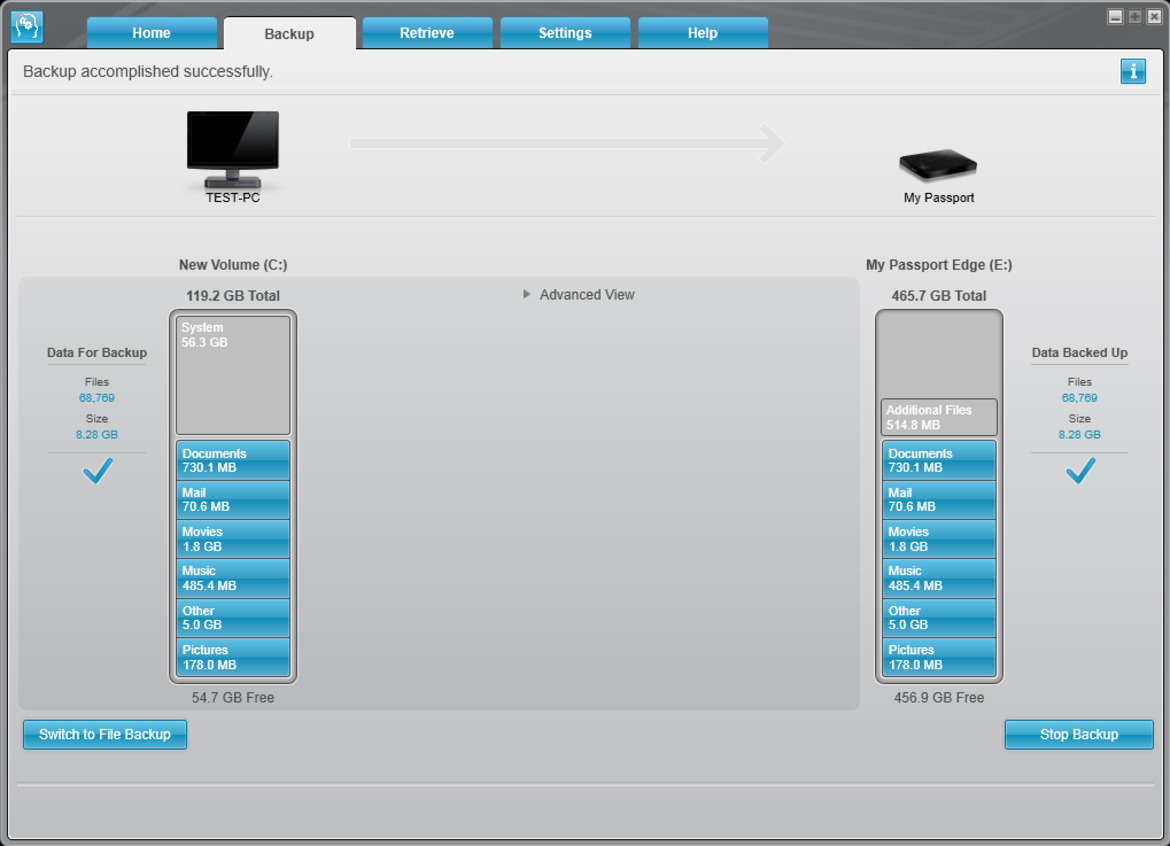The image size is (1170, 846).
Task: Close the SmartWare window
Action: click(1154, 16)
